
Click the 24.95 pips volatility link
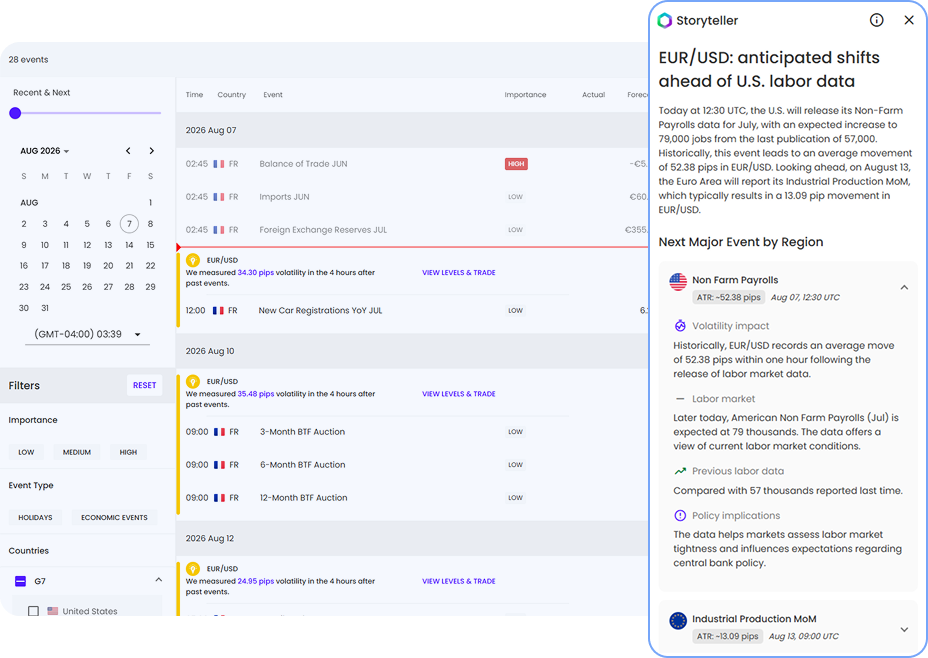(x=256, y=582)
